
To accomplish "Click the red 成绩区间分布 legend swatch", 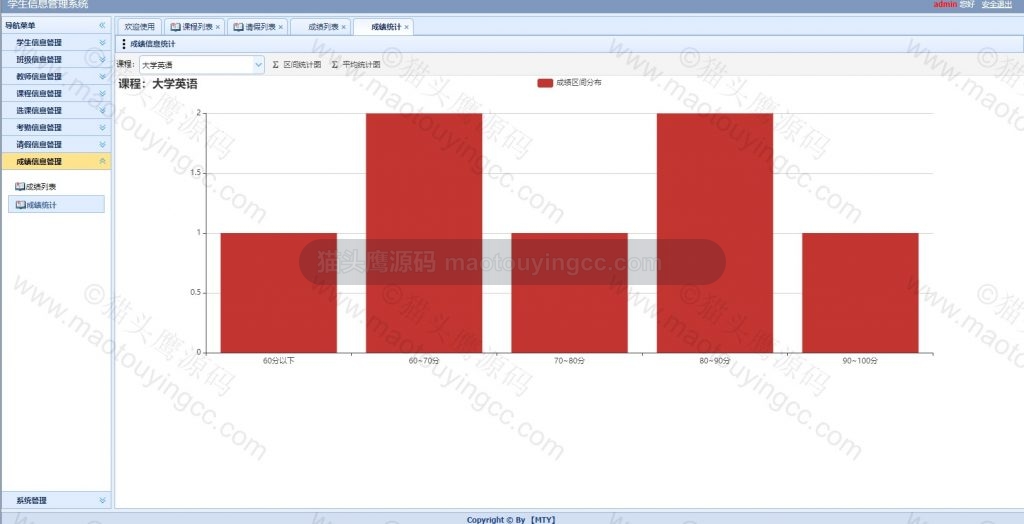I will [545, 83].
